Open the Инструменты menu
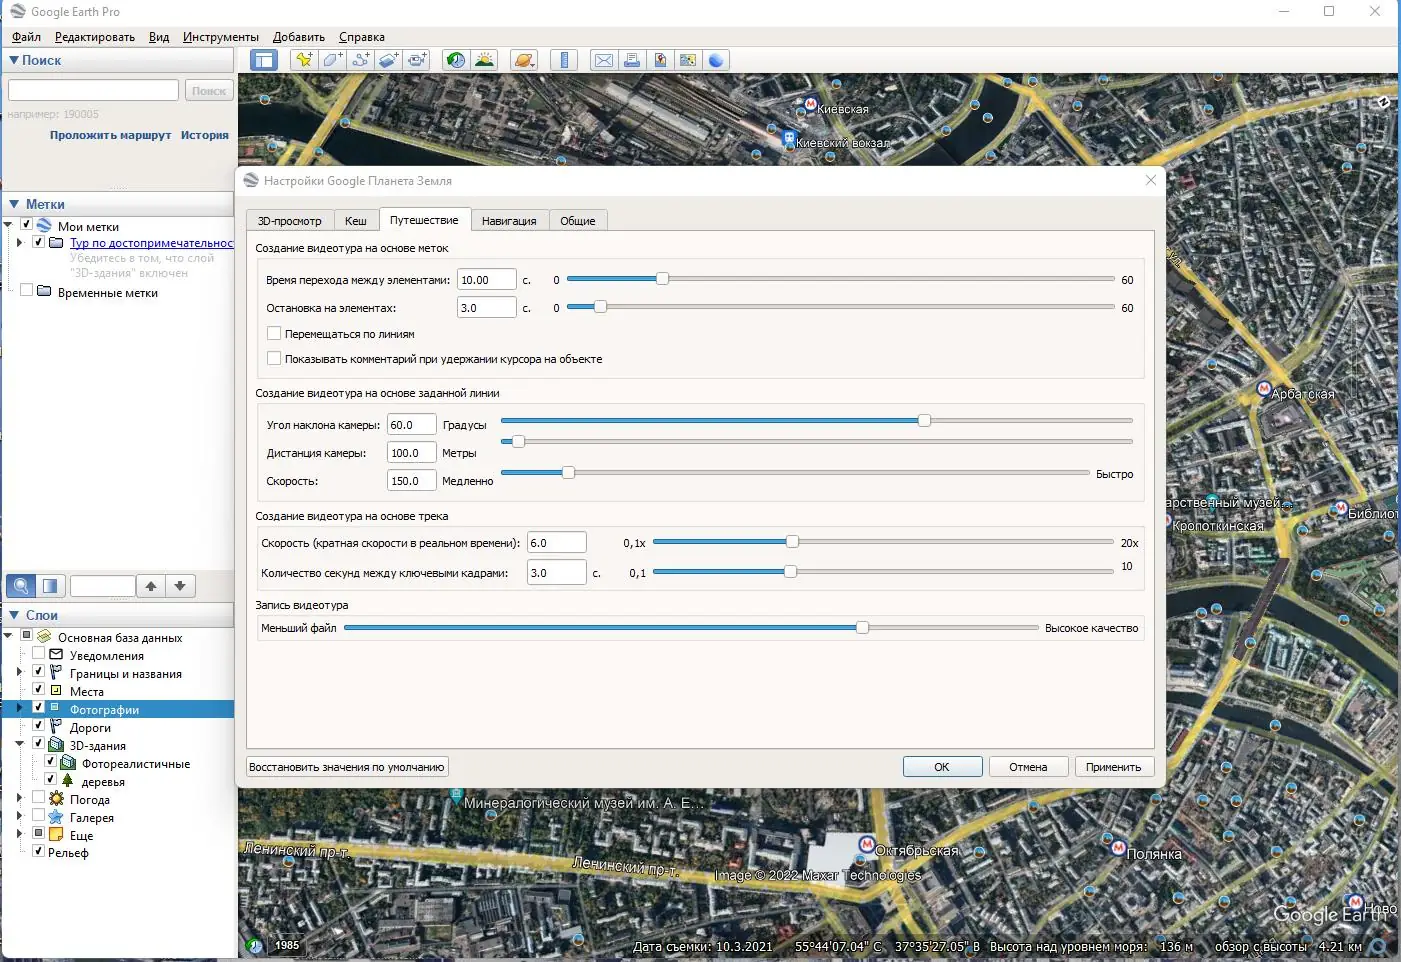 [x=220, y=37]
